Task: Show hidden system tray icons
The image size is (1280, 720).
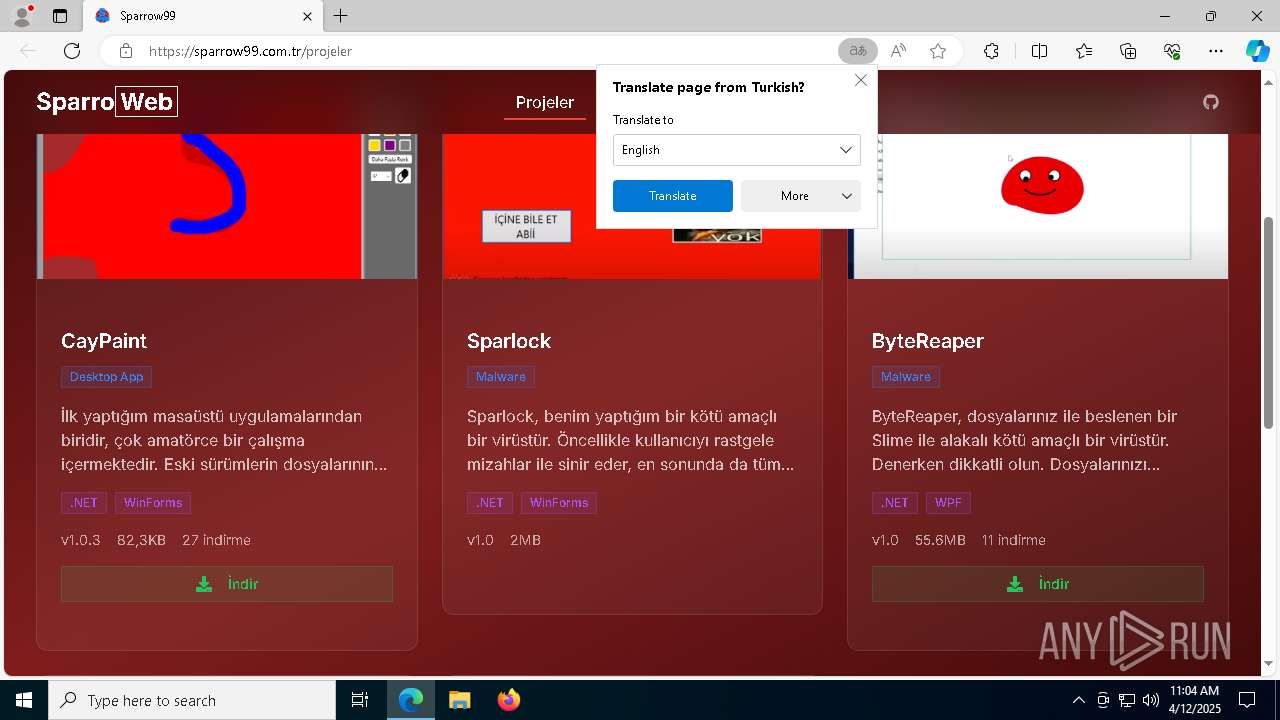Action: [x=1078, y=700]
